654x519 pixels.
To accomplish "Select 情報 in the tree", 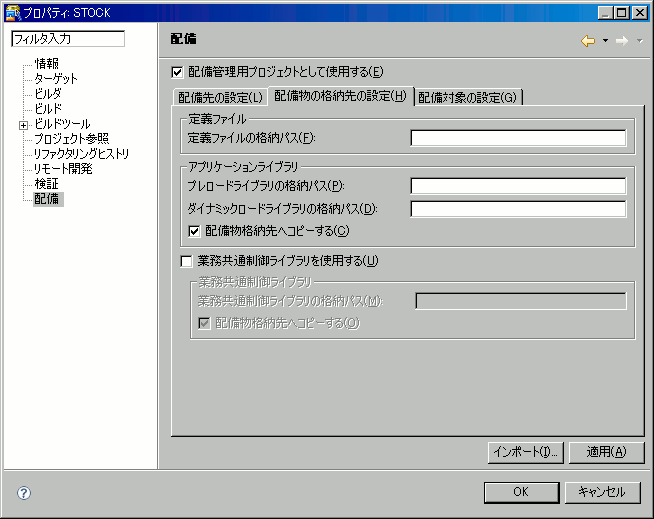I will 47,63.
